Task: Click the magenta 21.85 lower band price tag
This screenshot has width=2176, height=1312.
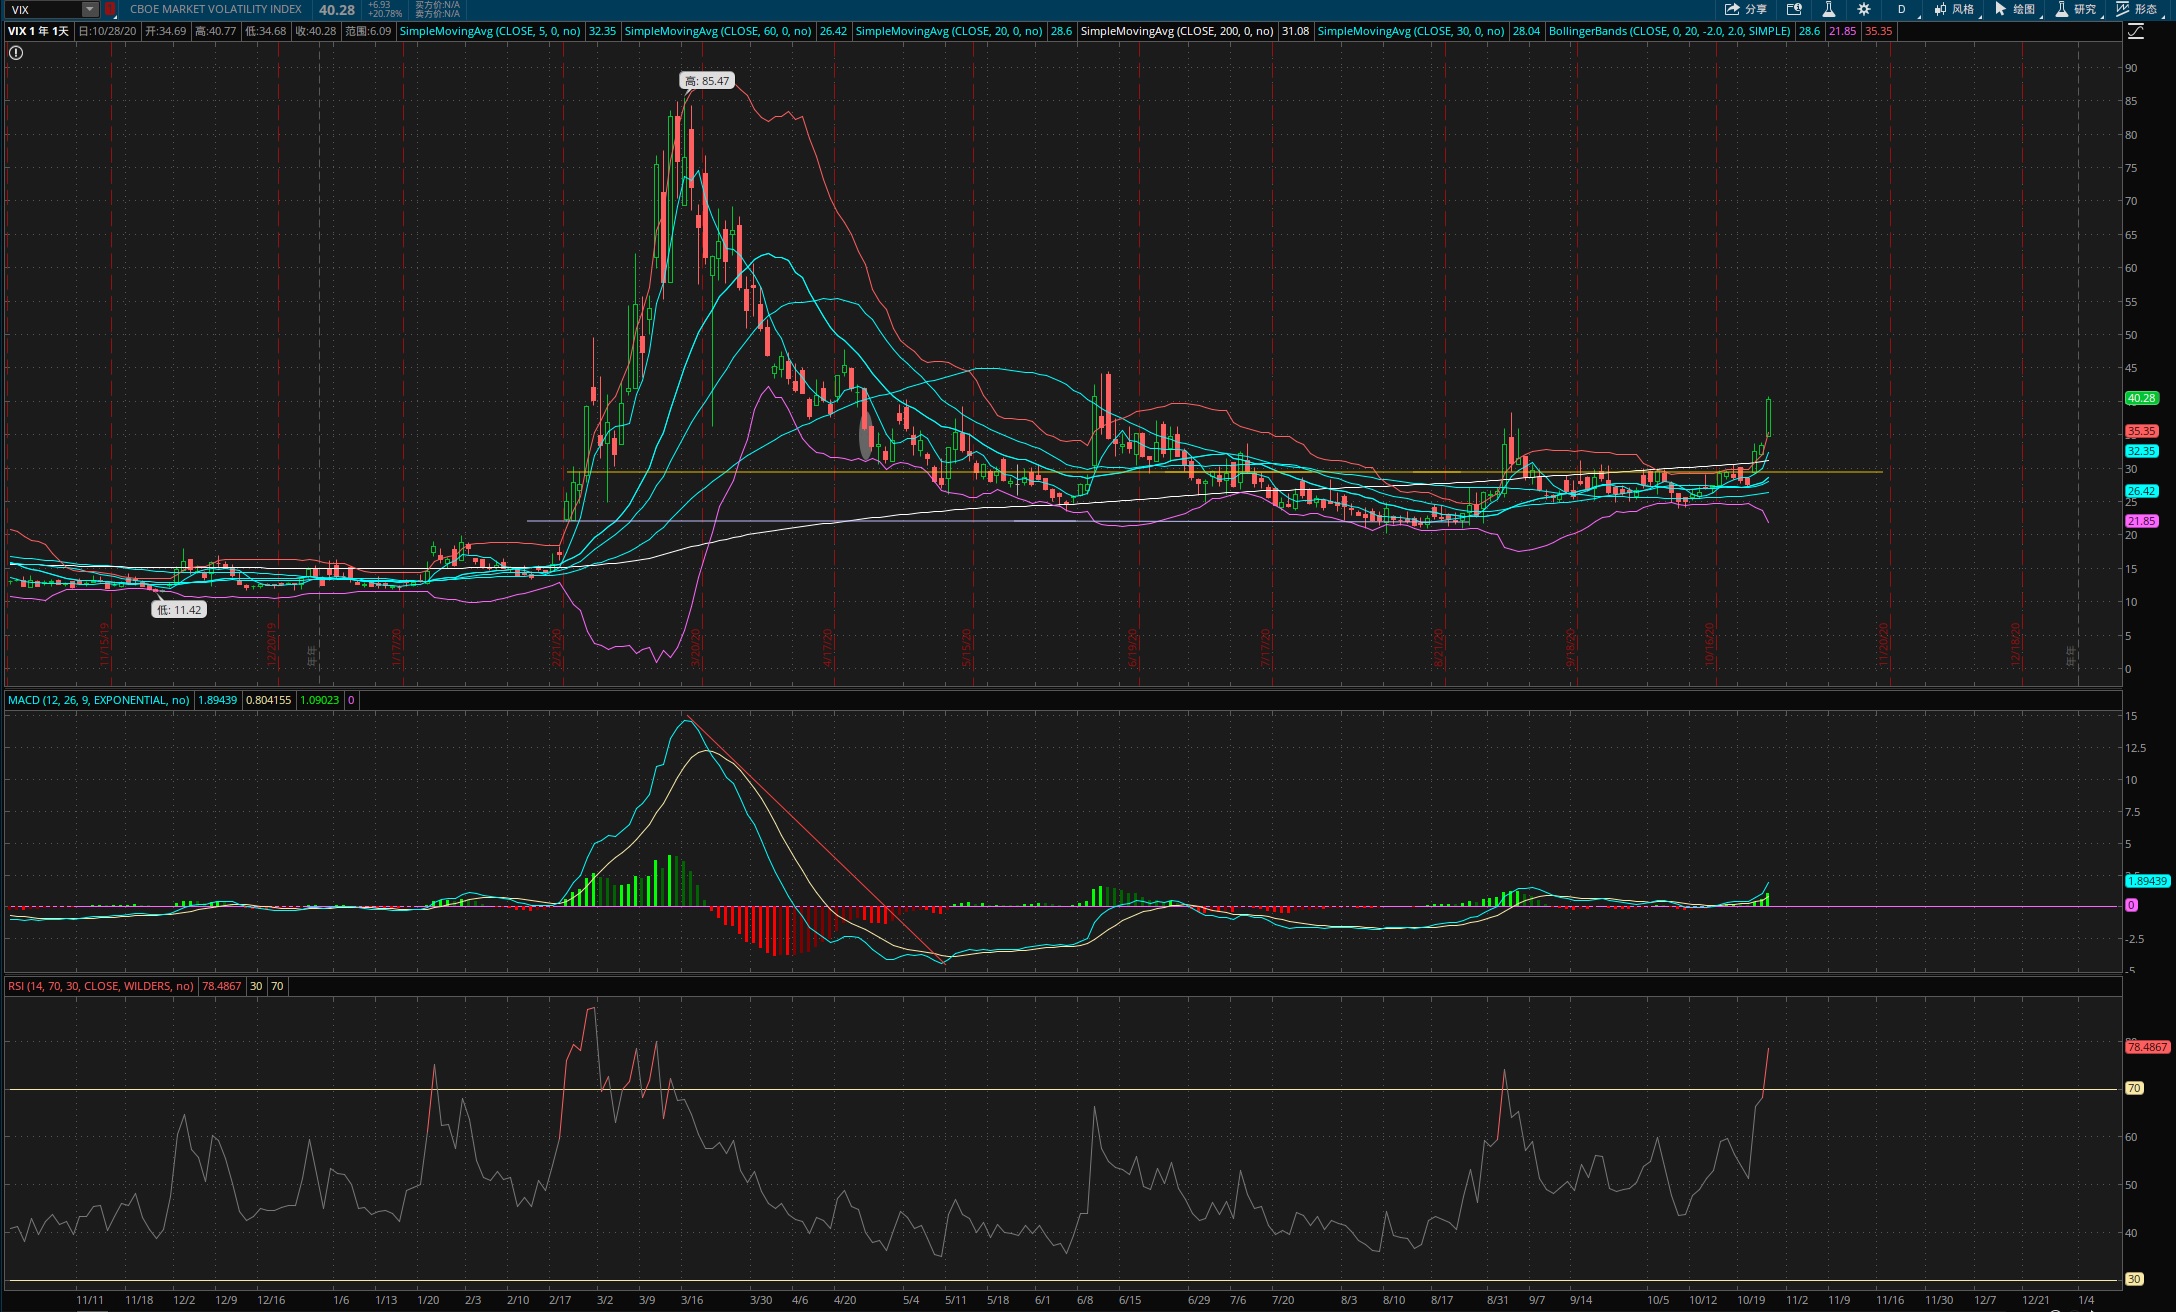Action: point(2141,521)
